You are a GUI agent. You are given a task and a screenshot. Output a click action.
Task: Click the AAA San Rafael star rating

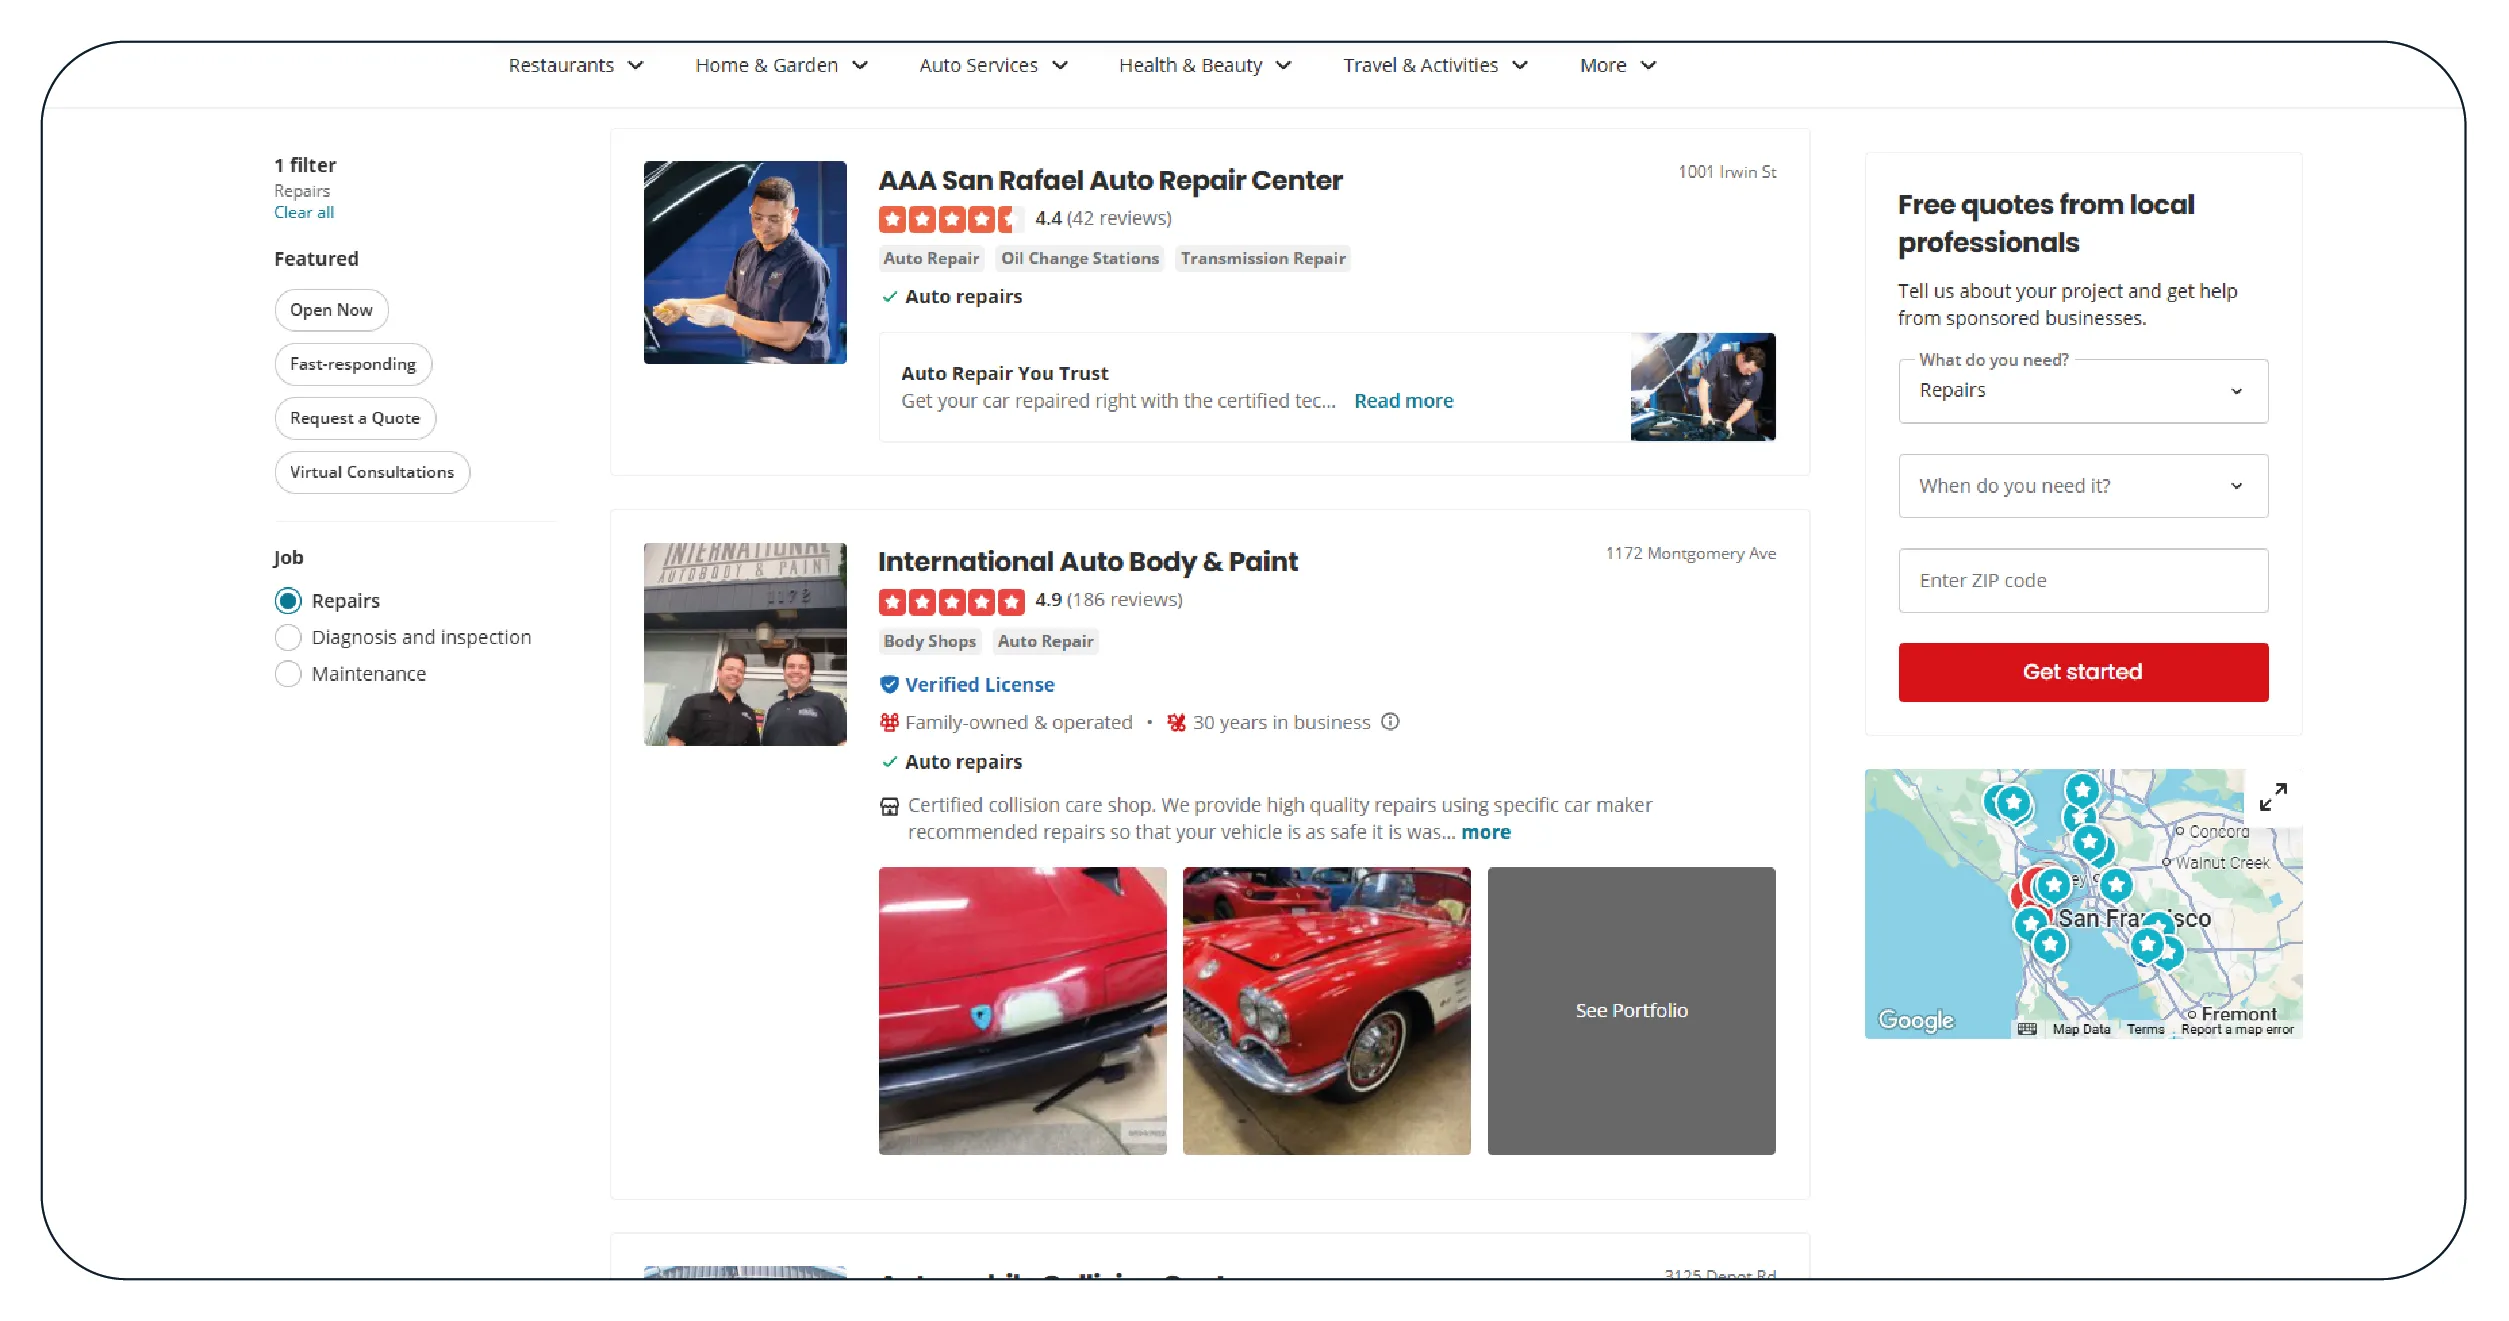pyautogui.click(x=950, y=219)
